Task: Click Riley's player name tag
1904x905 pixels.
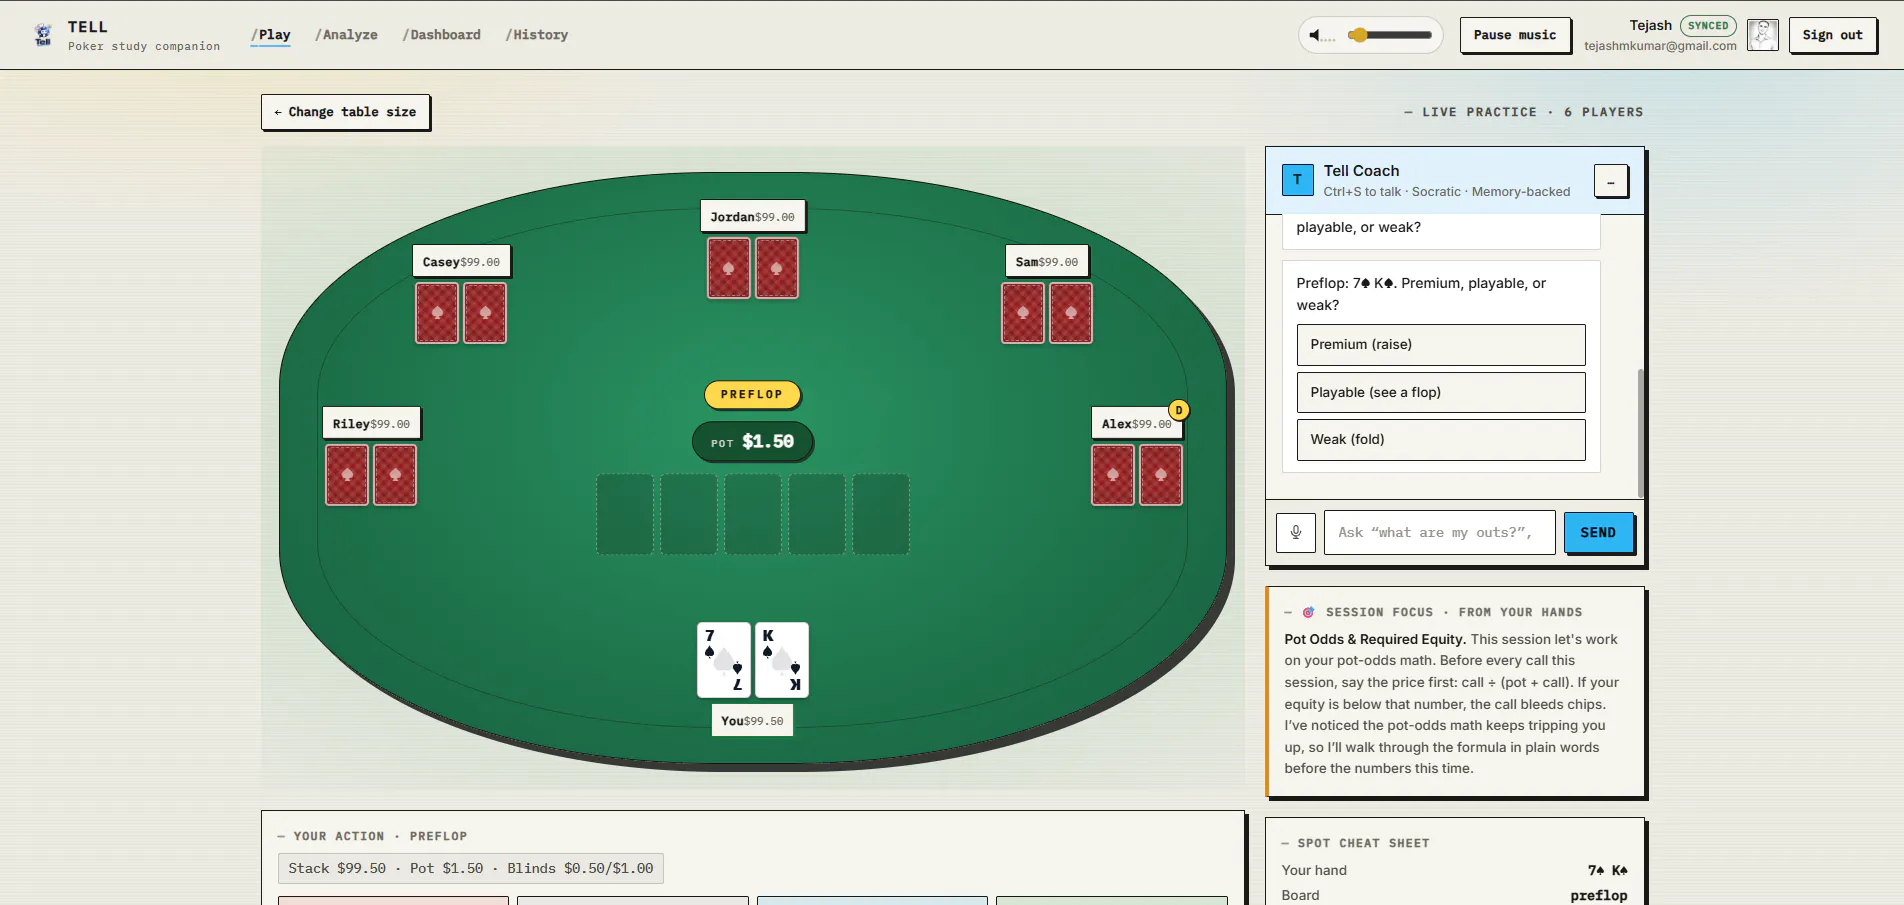Action: pyautogui.click(x=371, y=424)
